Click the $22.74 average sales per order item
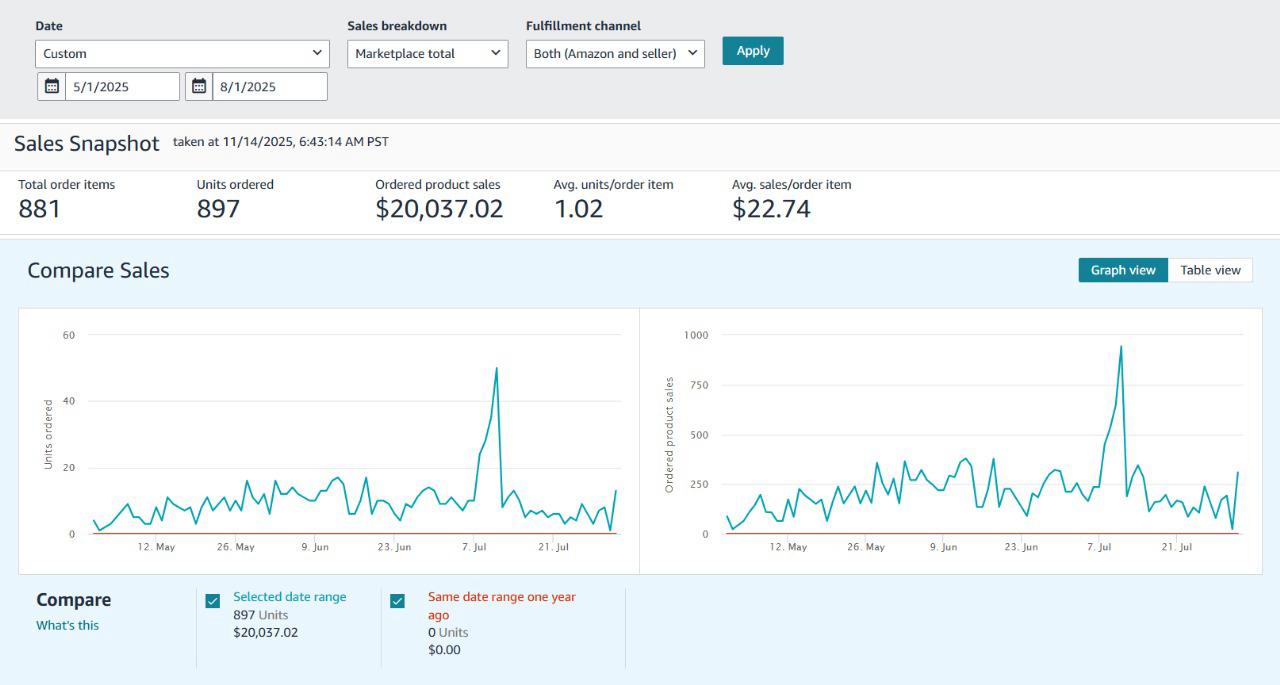This screenshot has width=1280, height=685. [x=771, y=209]
